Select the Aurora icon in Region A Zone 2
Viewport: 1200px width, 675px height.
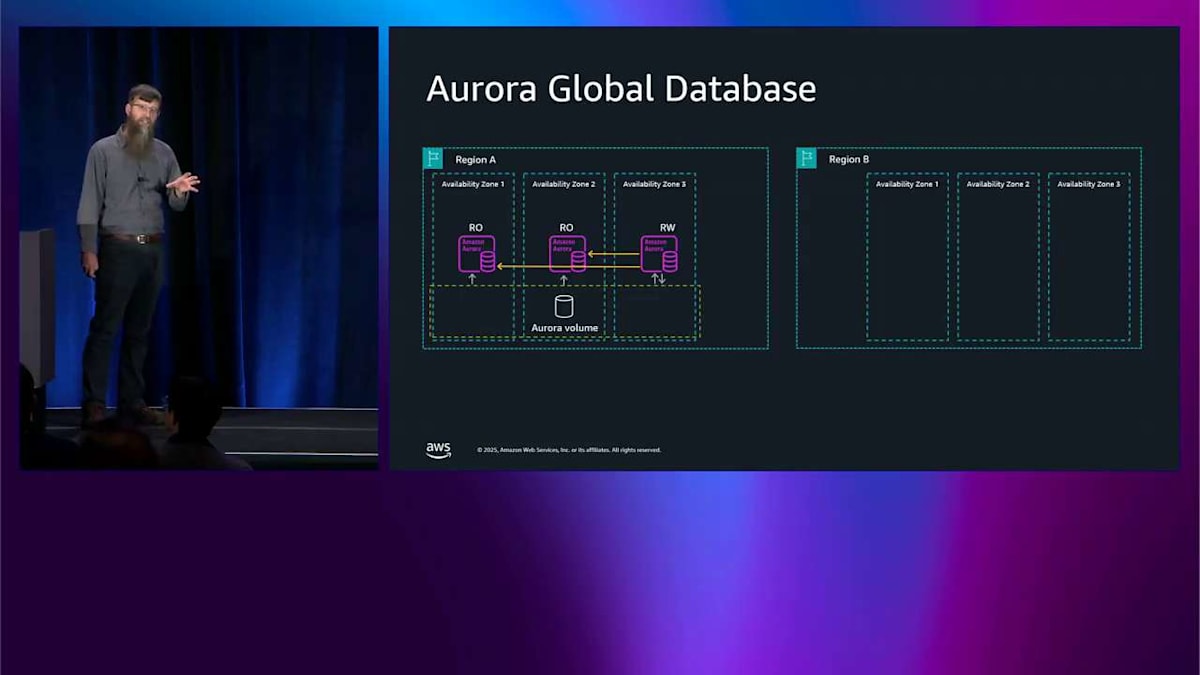pos(568,254)
